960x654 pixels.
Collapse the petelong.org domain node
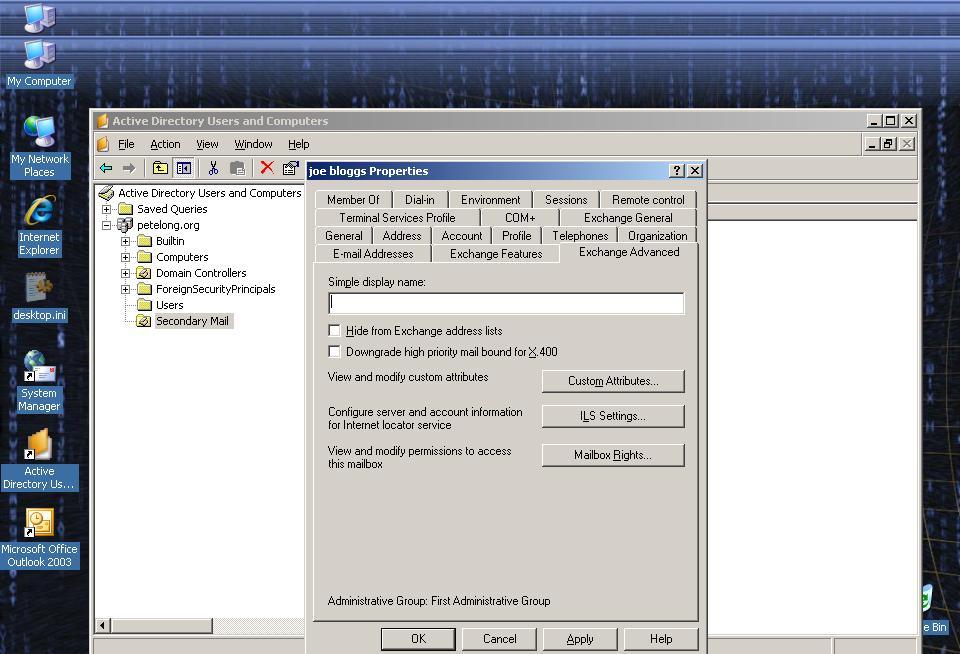tap(107, 225)
